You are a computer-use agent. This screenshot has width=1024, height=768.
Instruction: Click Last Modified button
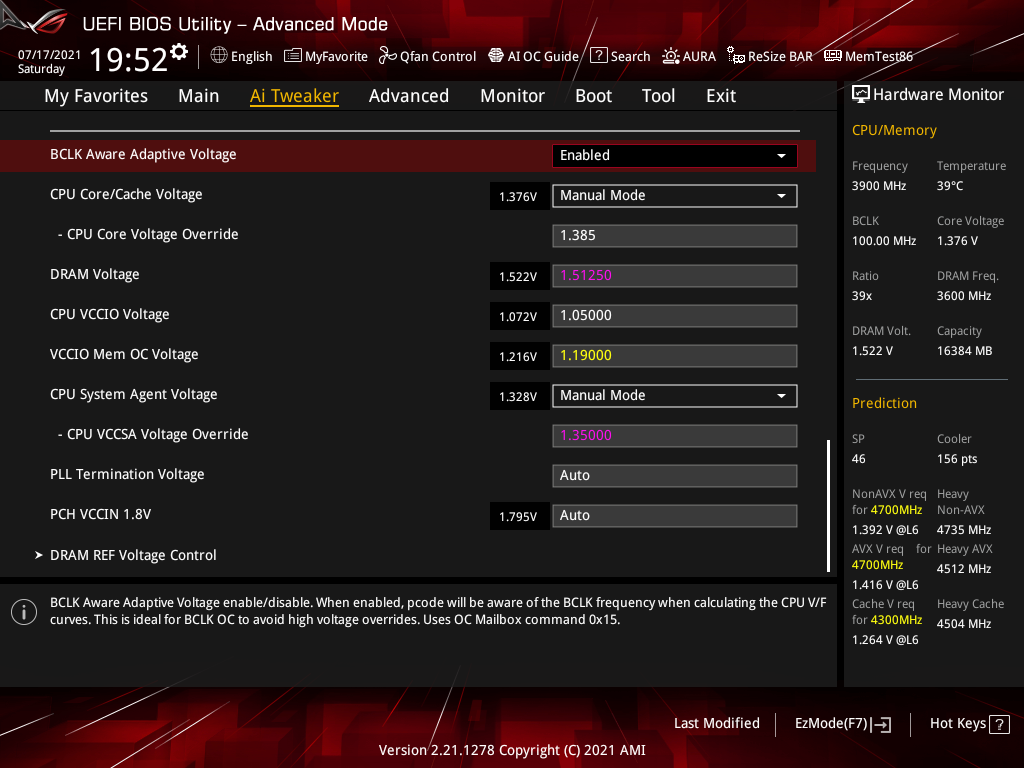pos(716,724)
